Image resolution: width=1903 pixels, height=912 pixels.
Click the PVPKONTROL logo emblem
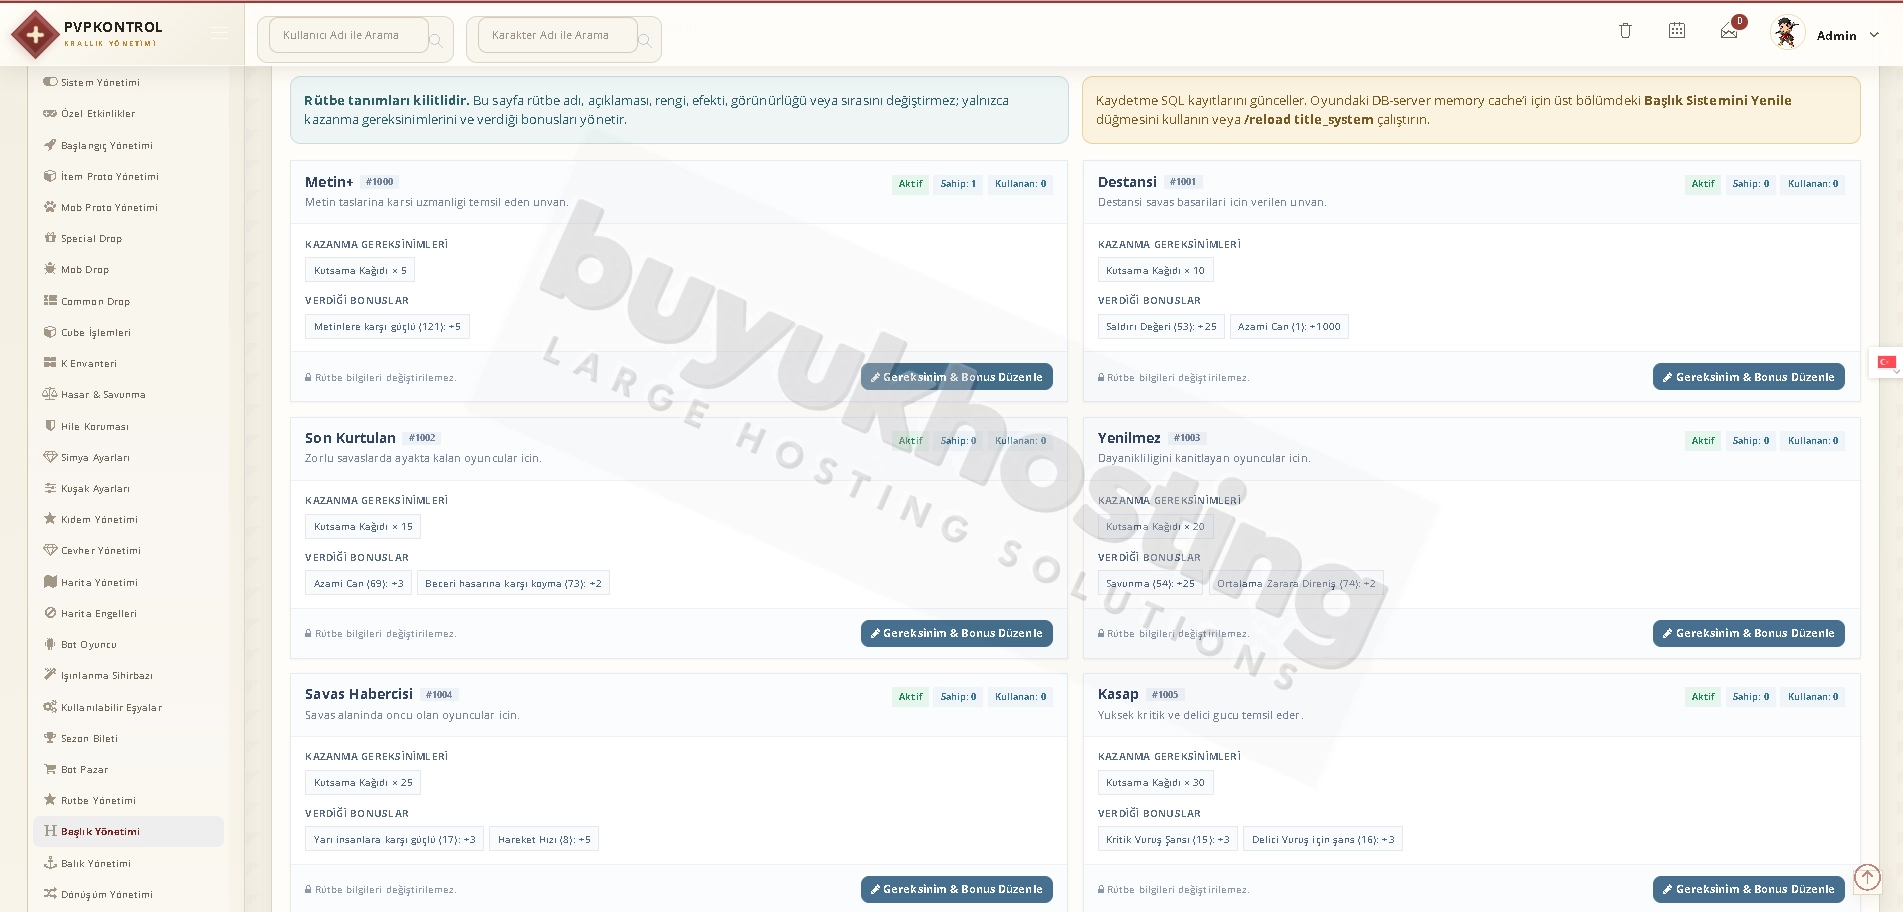[35, 35]
